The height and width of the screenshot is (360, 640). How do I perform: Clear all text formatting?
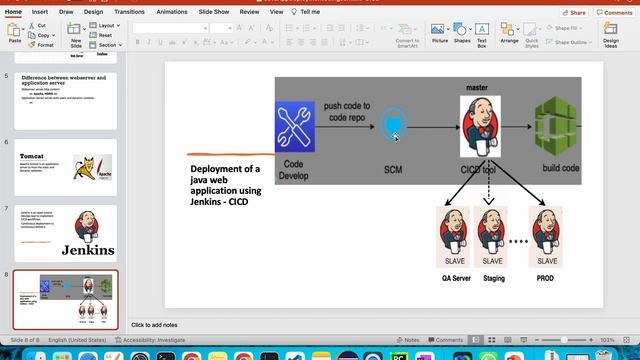tap(269, 28)
